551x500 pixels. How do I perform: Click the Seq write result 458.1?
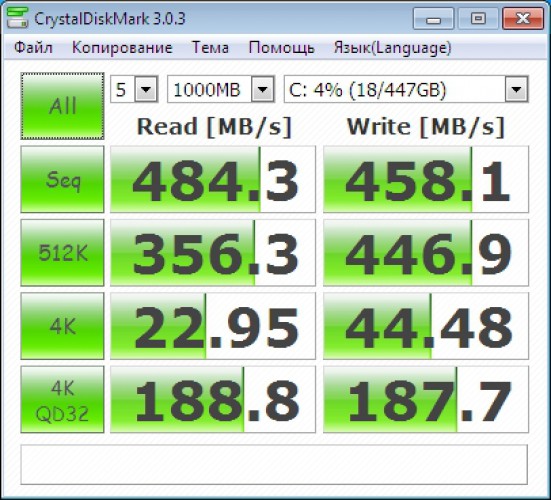(426, 179)
